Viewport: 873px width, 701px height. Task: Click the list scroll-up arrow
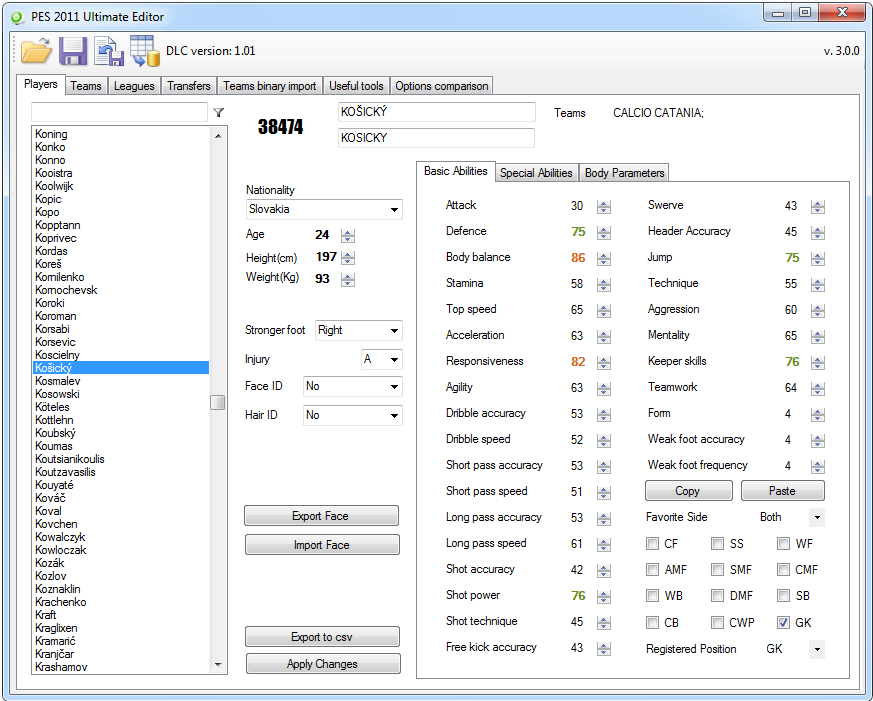218,135
